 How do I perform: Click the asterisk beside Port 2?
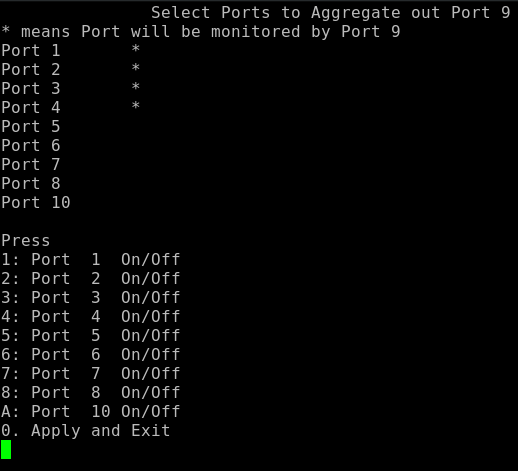(x=135, y=68)
